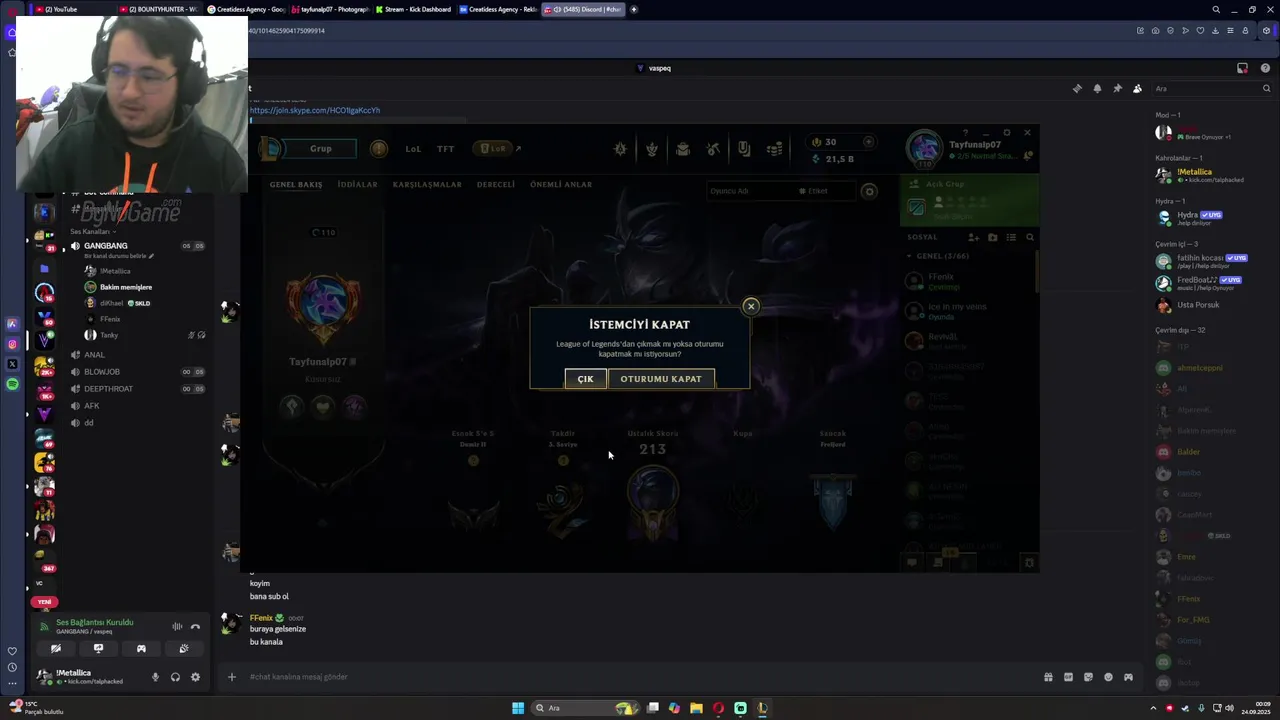Click the chat message input field
Viewport: 1280px width, 720px height.
[x=640, y=677]
